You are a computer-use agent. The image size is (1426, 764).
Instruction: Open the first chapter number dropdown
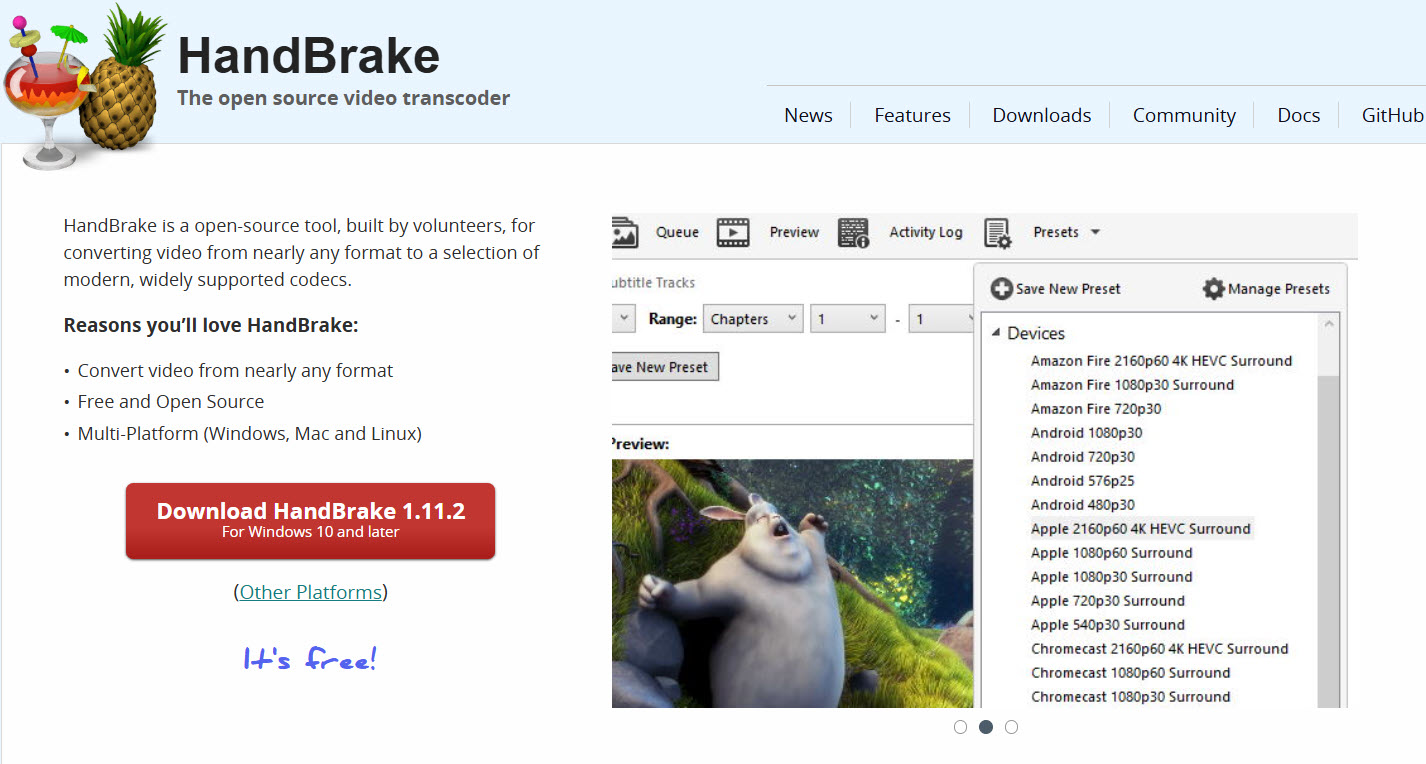click(x=847, y=319)
